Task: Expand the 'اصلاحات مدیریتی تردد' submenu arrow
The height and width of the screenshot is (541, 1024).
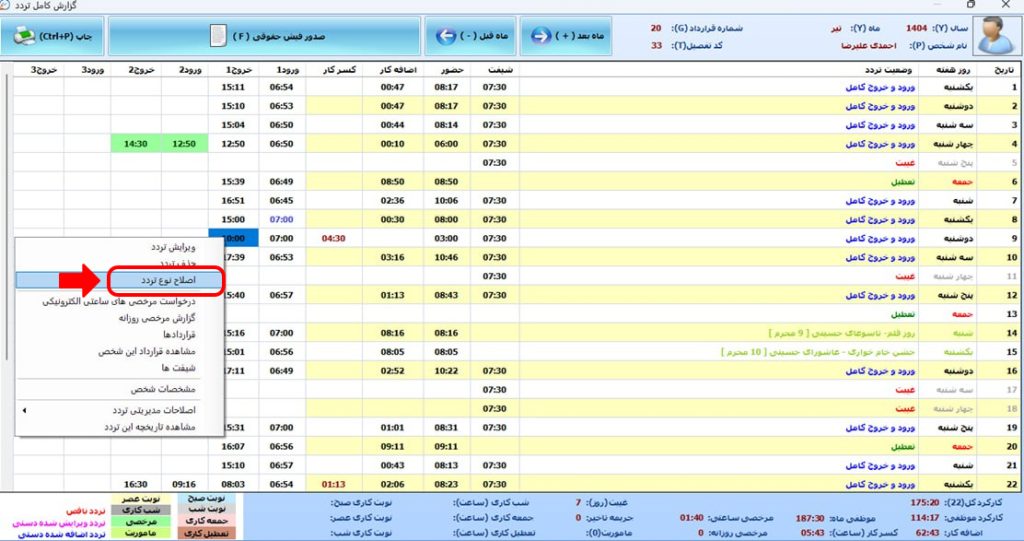Action: point(25,410)
